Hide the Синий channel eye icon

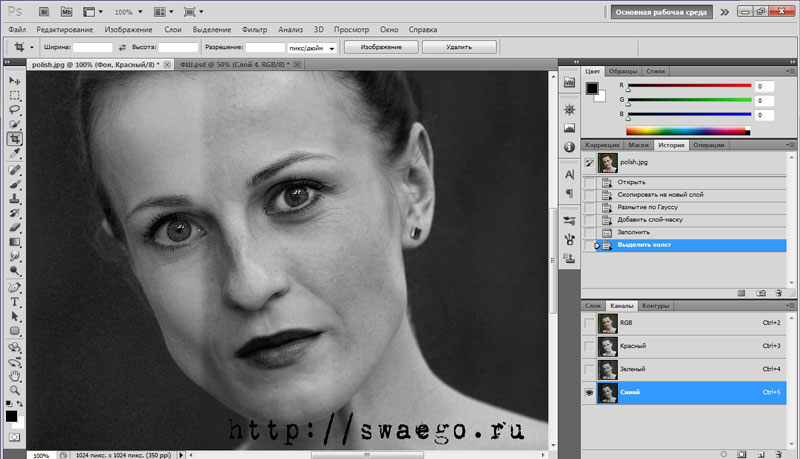click(x=589, y=393)
